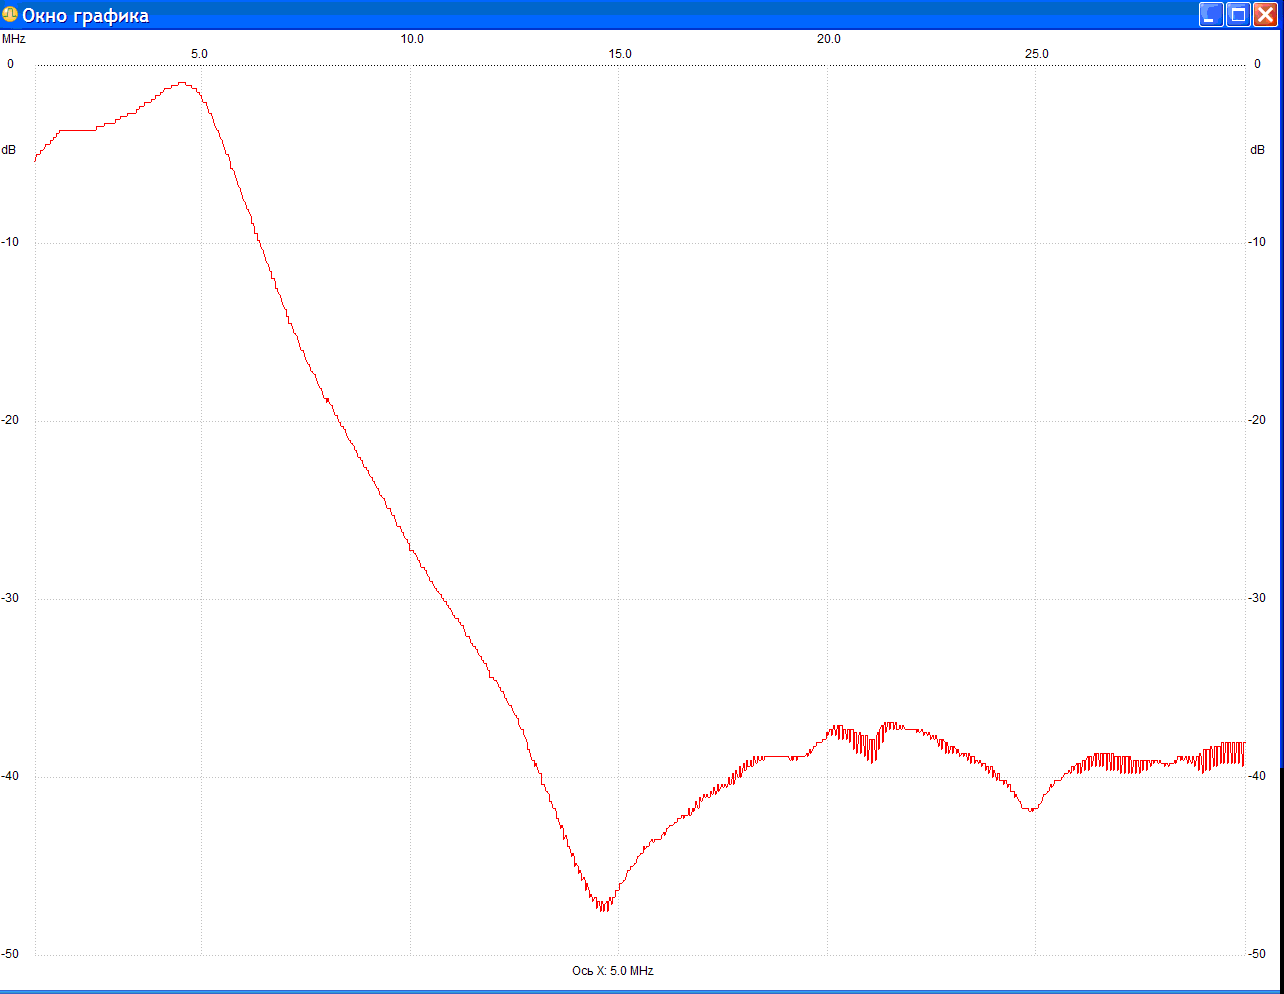This screenshot has width=1284, height=994.
Task: Maximize the Окно графика window
Action: (1238, 15)
